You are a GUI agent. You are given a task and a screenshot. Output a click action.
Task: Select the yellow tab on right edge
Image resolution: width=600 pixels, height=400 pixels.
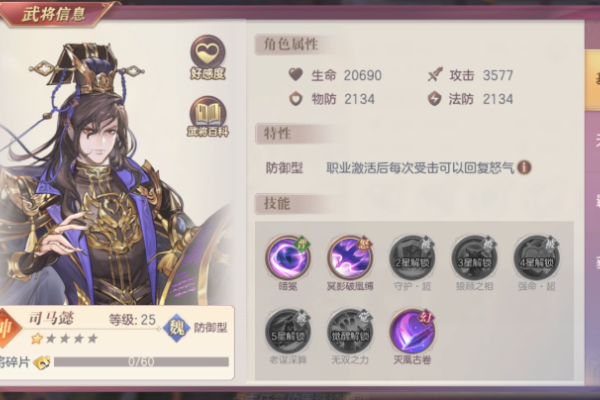pos(592,80)
